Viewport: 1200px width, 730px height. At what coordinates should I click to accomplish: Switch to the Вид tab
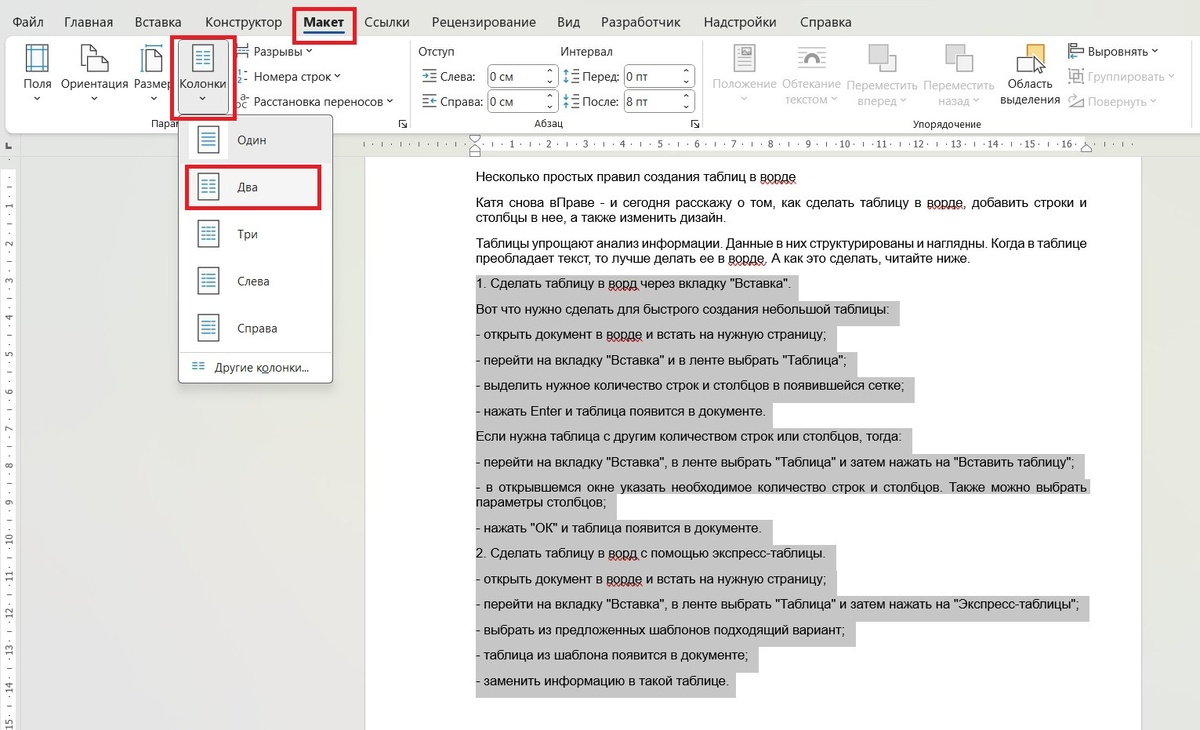pyautogui.click(x=568, y=22)
